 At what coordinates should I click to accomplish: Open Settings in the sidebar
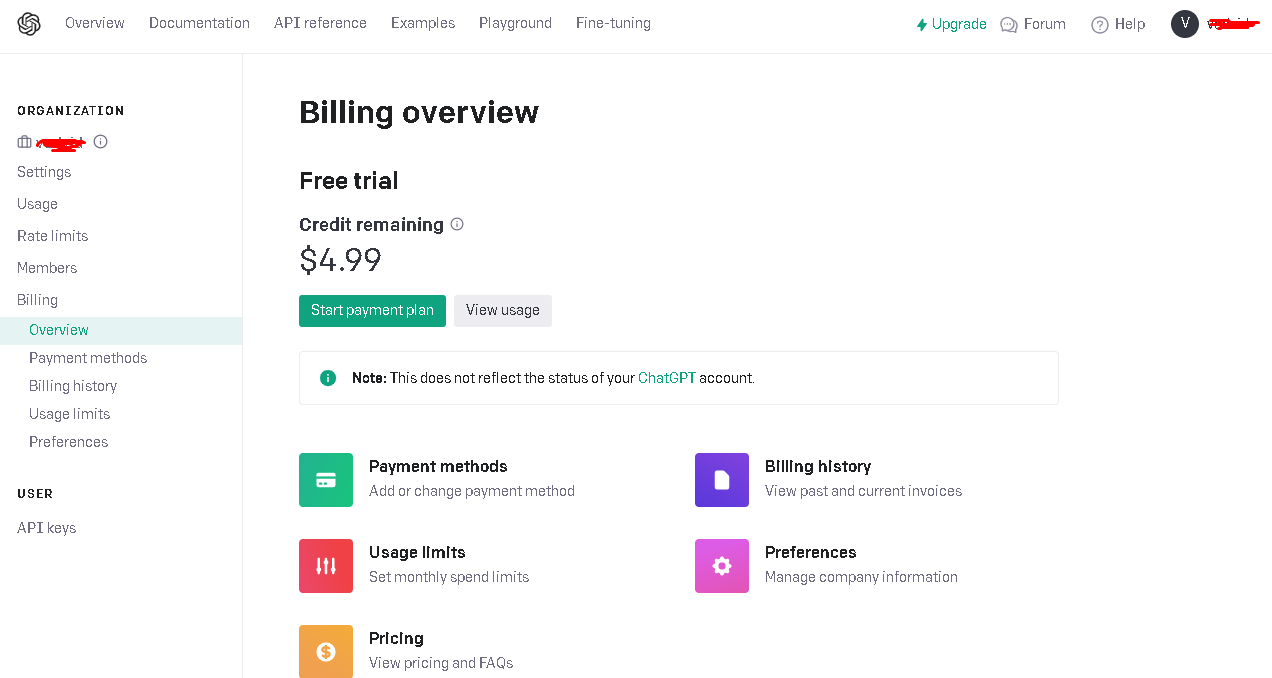[x=44, y=172]
